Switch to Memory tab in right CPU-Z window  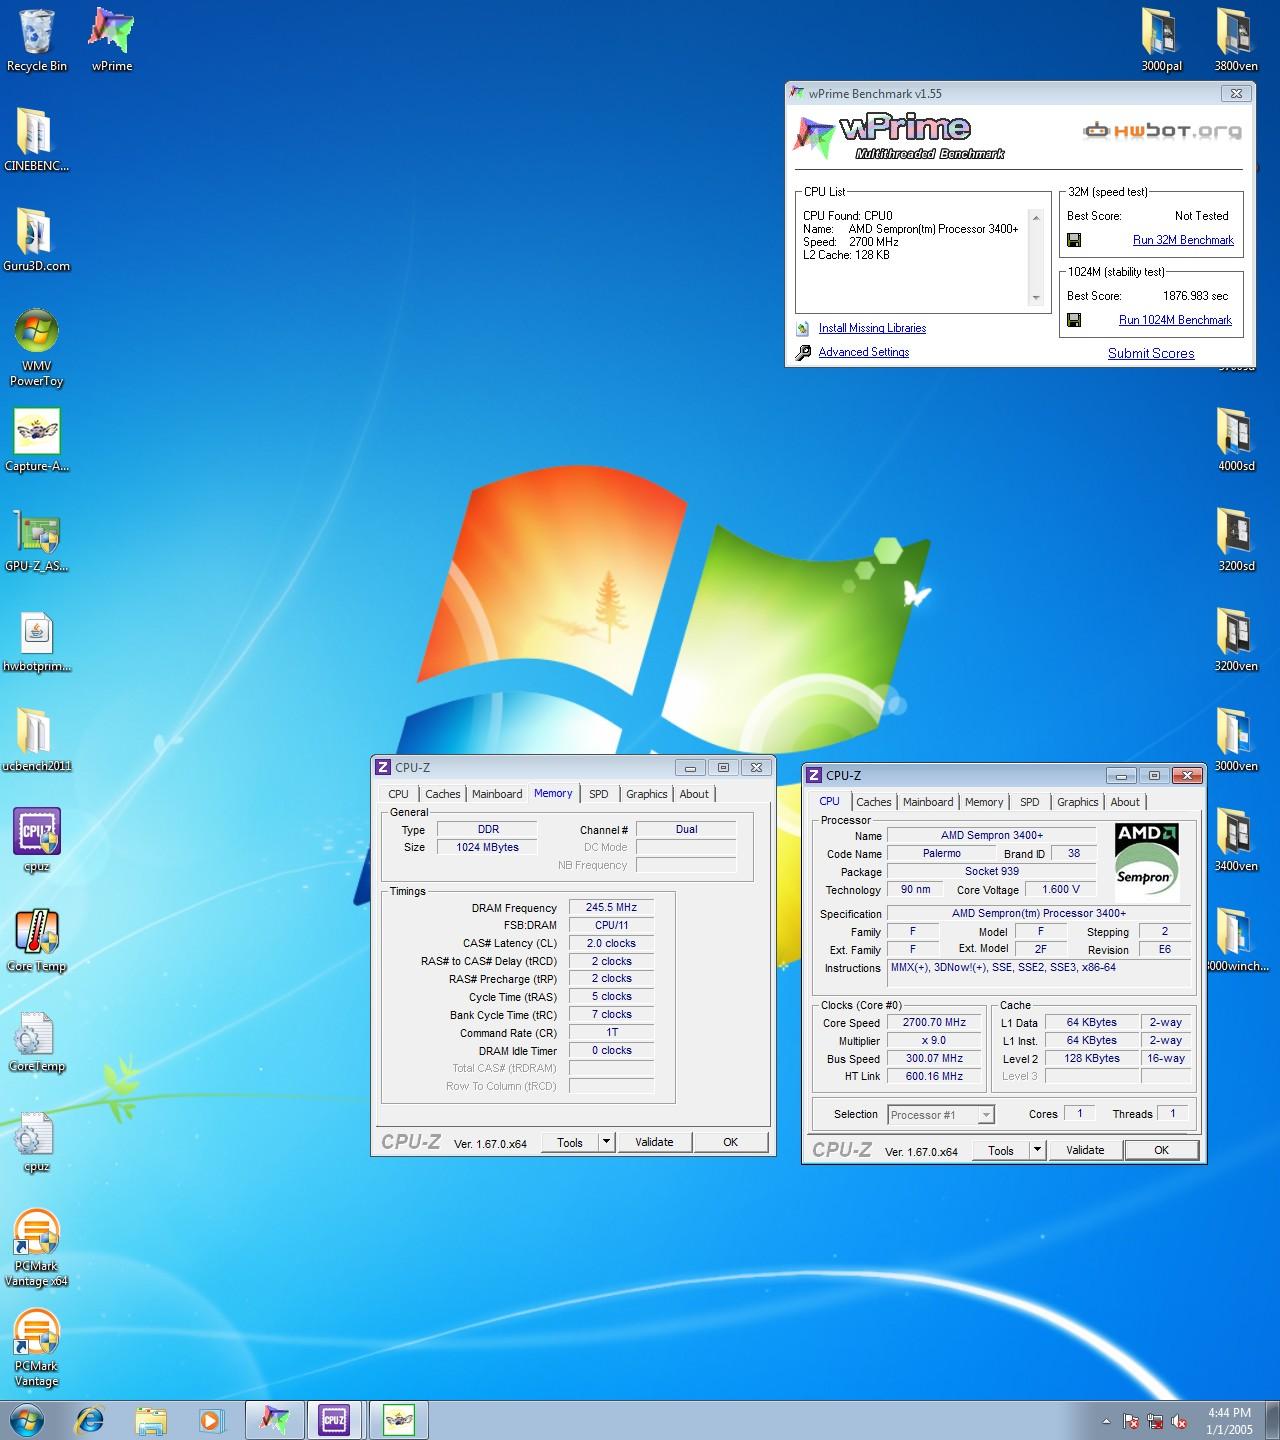[x=984, y=802]
